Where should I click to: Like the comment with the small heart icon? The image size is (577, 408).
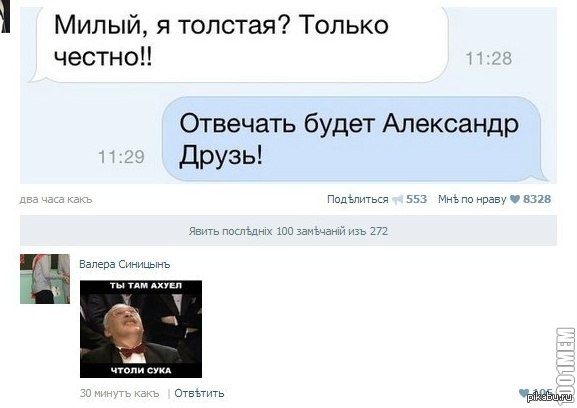click(x=524, y=393)
